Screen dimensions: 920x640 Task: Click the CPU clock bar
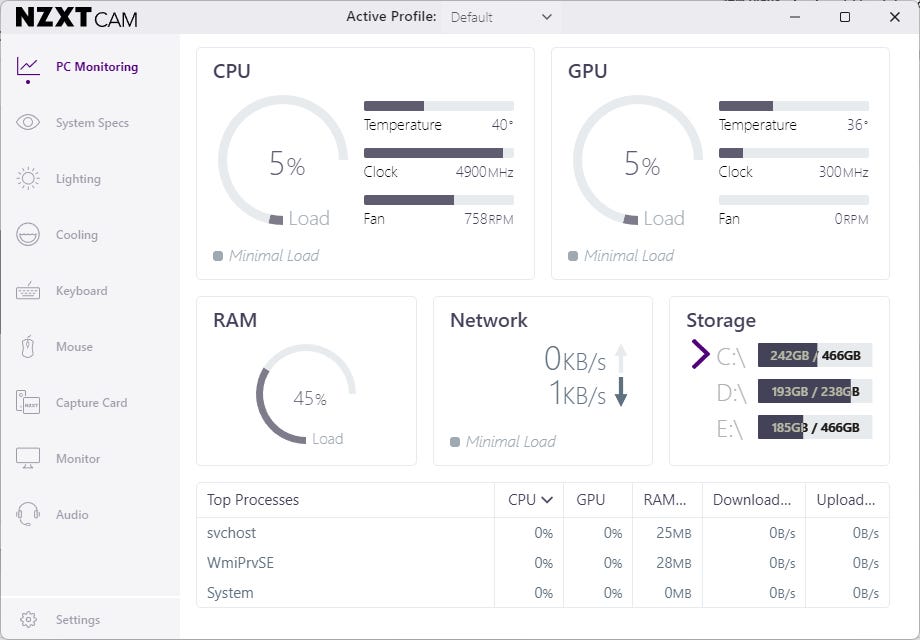[439, 153]
